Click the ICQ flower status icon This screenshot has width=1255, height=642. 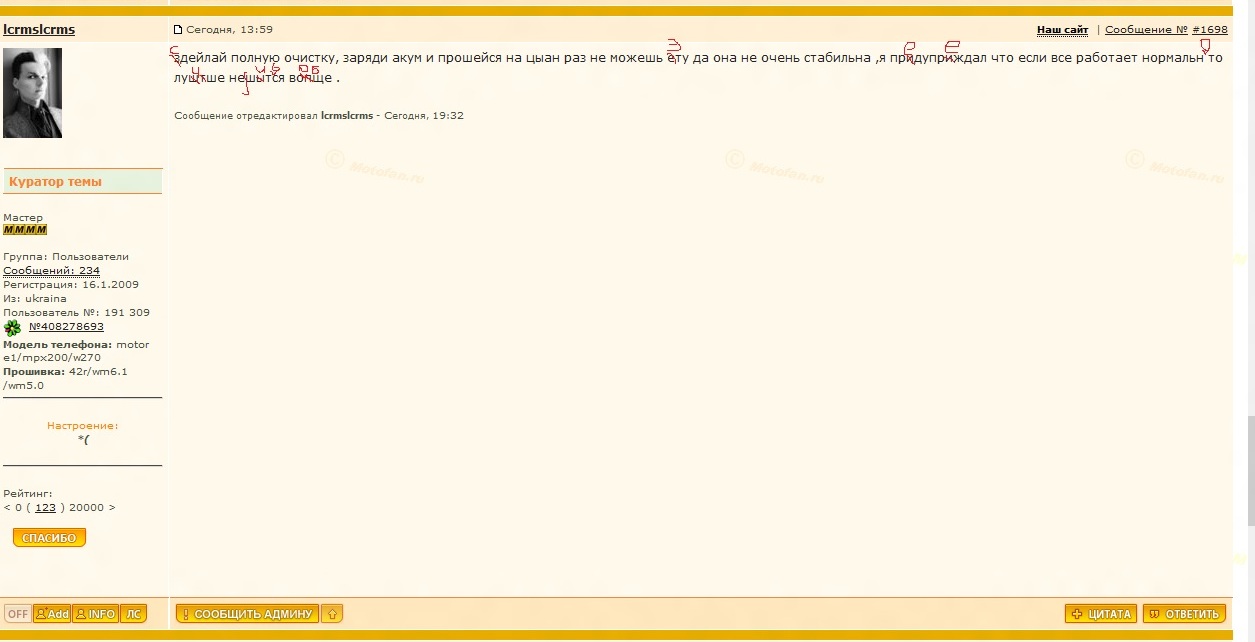pyautogui.click(x=13, y=327)
